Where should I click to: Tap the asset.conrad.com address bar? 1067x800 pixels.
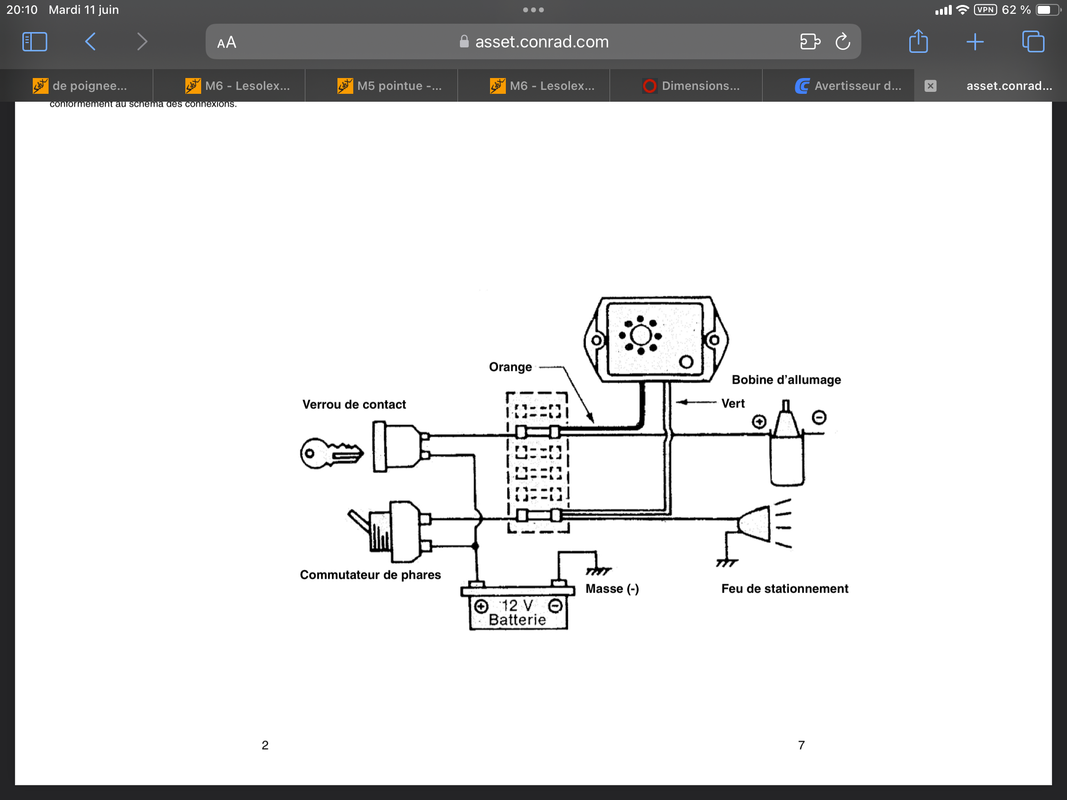coord(534,42)
